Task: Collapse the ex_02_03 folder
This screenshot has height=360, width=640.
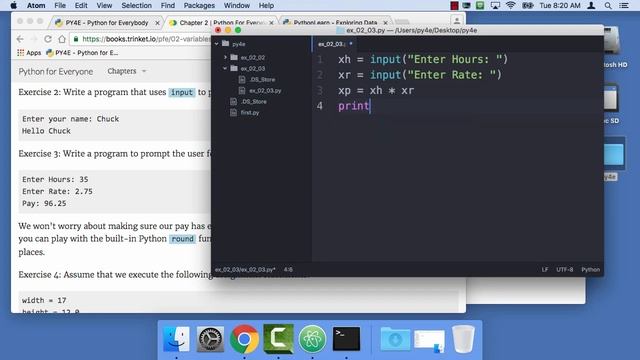Action: pyautogui.click(x=225, y=68)
